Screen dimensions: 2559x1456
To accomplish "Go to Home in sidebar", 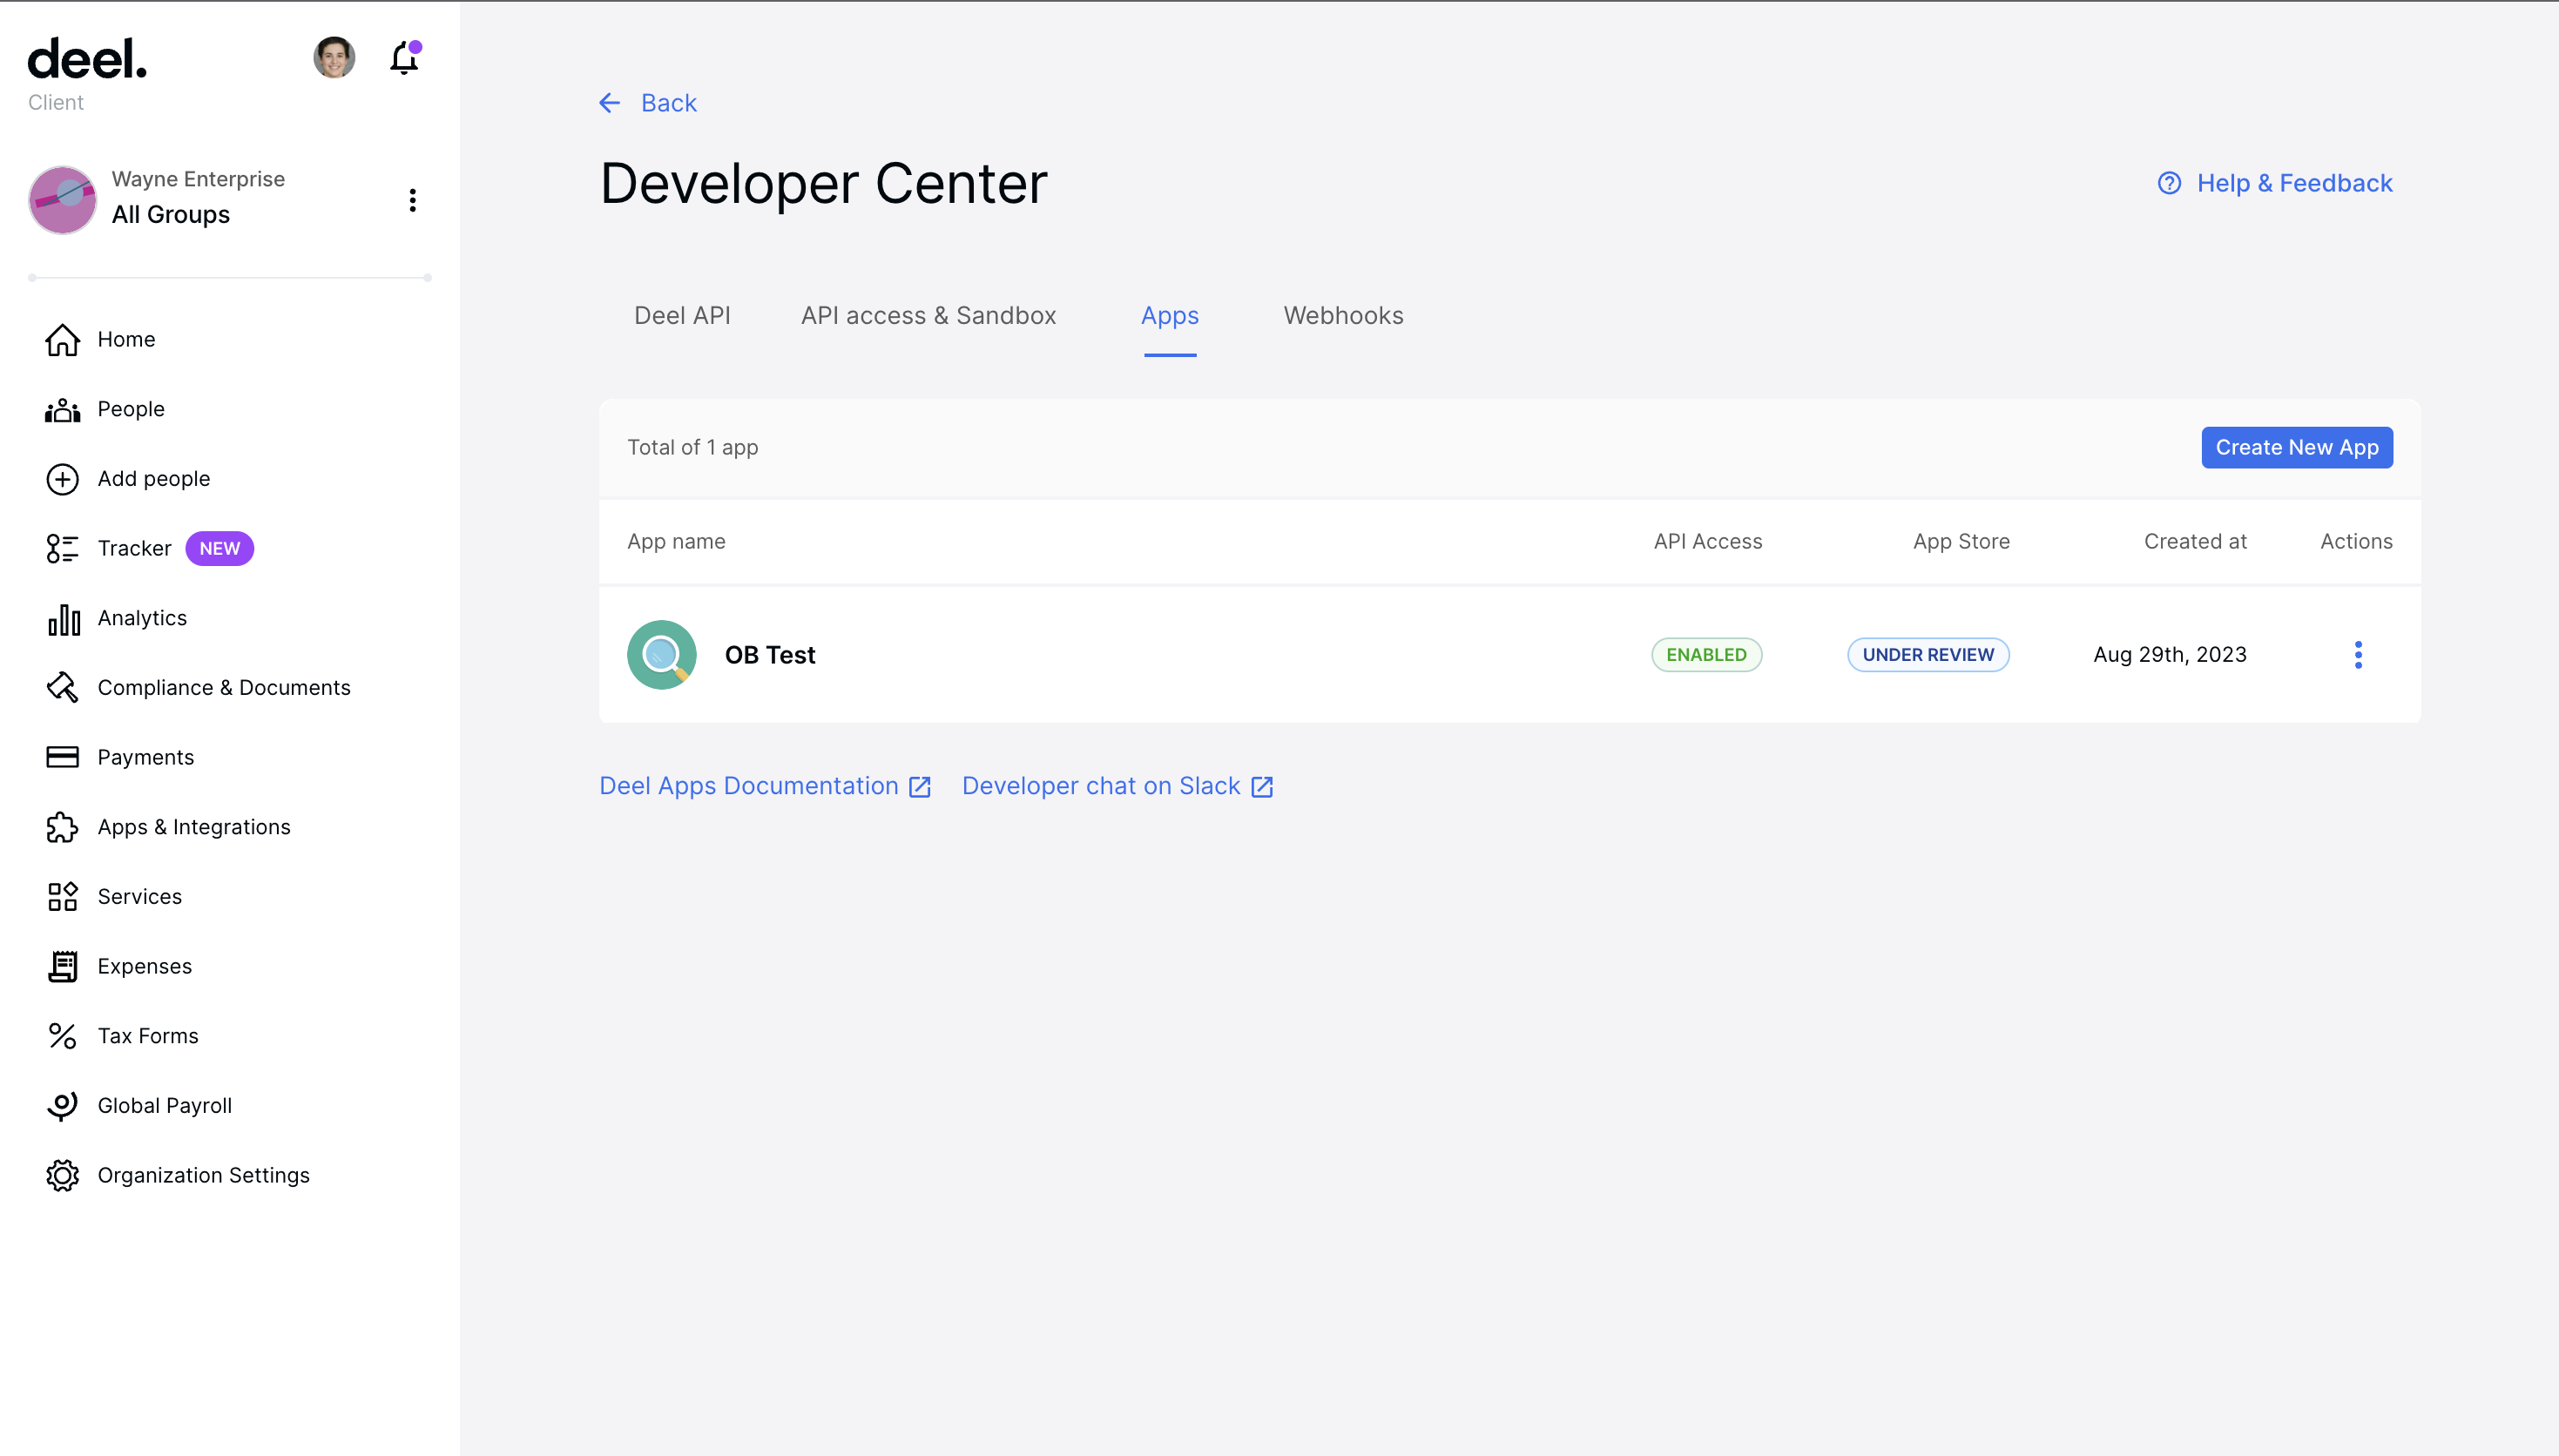I will pos(126,340).
